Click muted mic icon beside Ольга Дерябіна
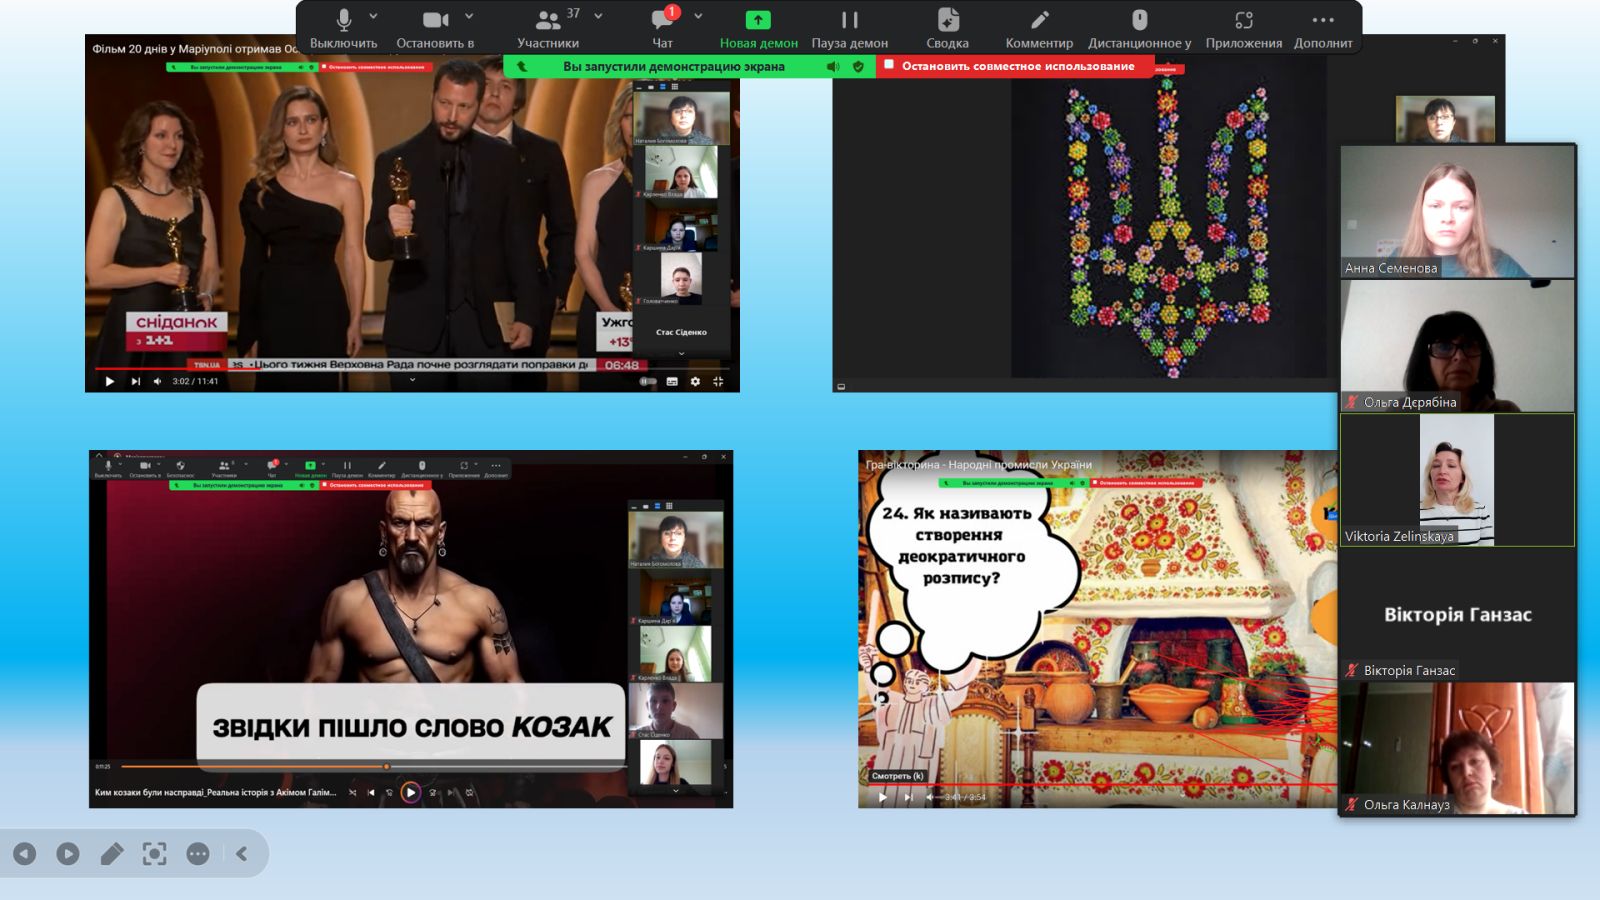This screenshot has height=900, width=1600. [x=1352, y=402]
